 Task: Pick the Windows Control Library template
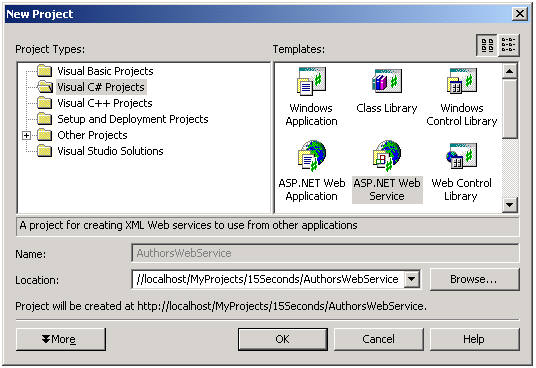(x=461, y=97)
